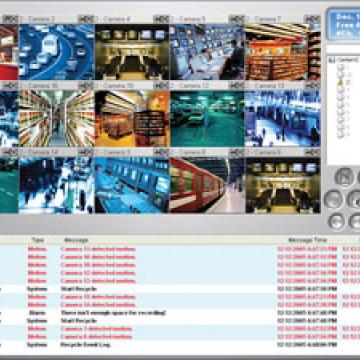
Task: Select the alarm row about not enough recording space
Action: [180, 313]
